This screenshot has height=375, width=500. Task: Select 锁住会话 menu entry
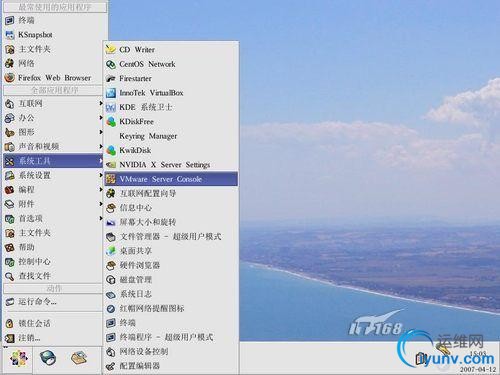tap(53, 323)
